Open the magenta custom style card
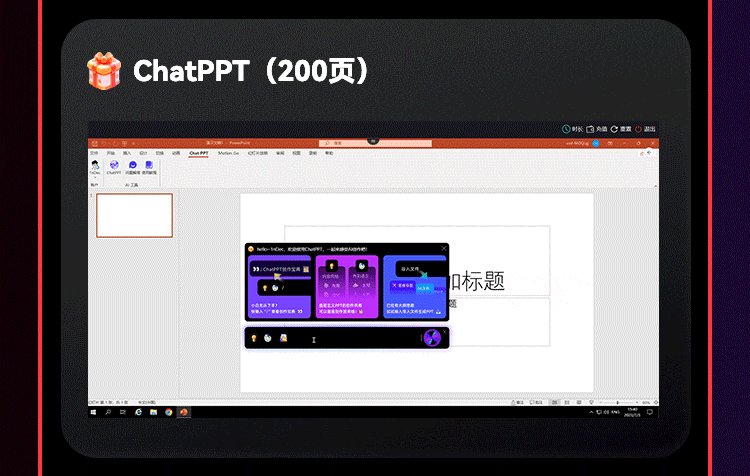The height and width of the screenshot is (476, 750). click(x=347, y=287)
